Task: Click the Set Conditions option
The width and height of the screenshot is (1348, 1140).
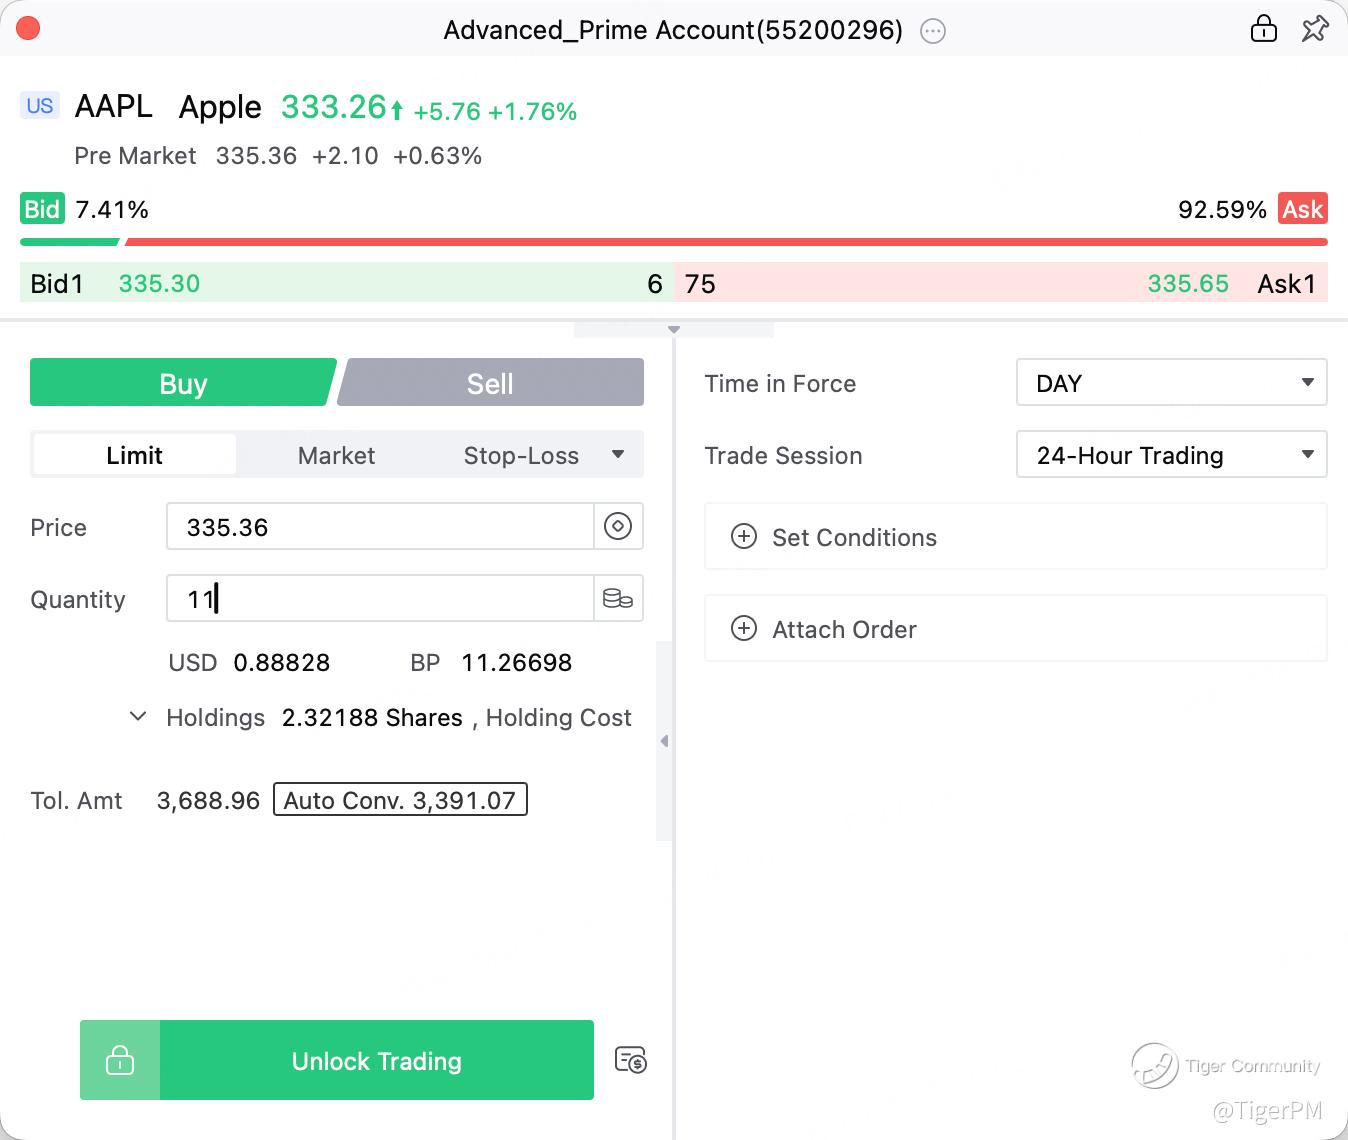Action: [x=1016, y=537]
